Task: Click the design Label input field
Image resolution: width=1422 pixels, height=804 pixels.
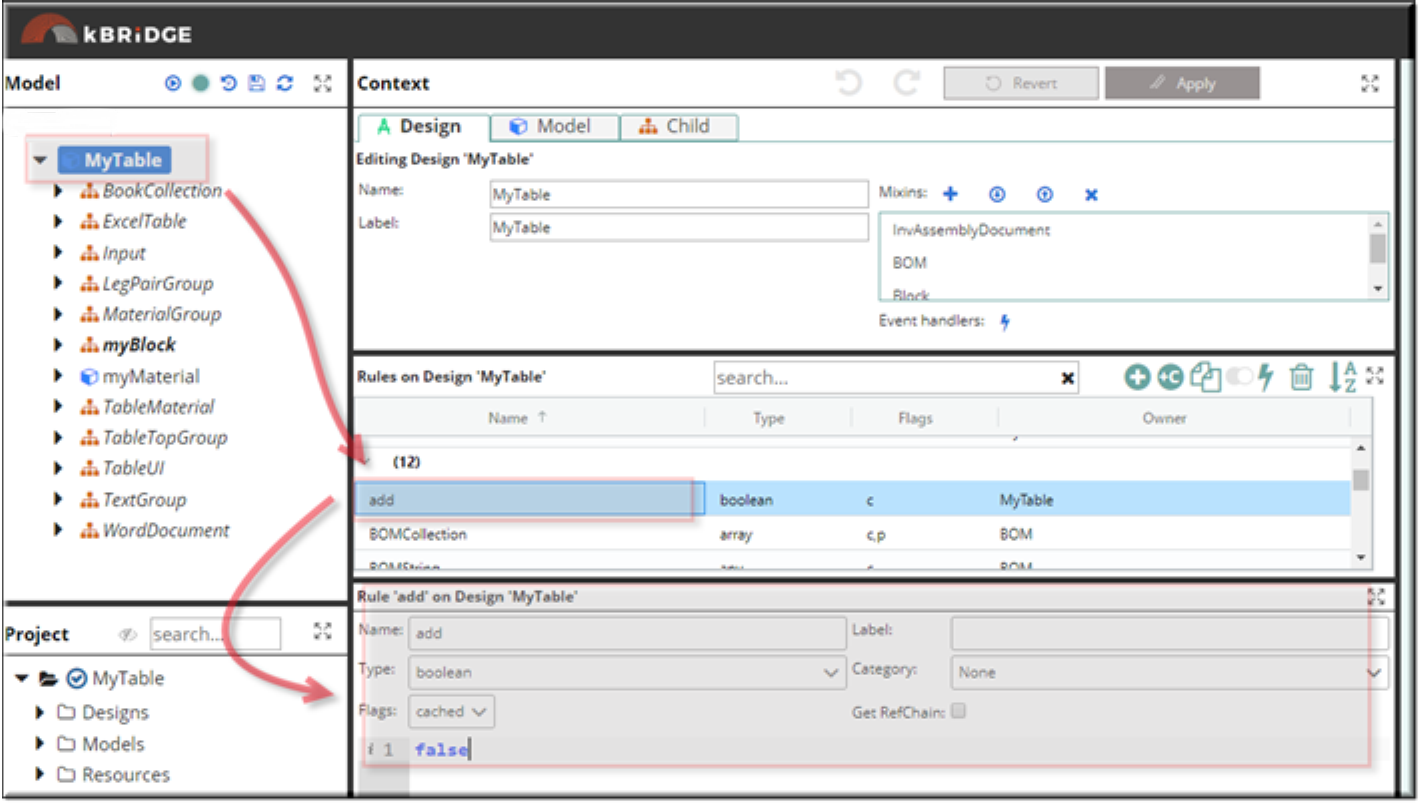Action: (x=679, y=228)
